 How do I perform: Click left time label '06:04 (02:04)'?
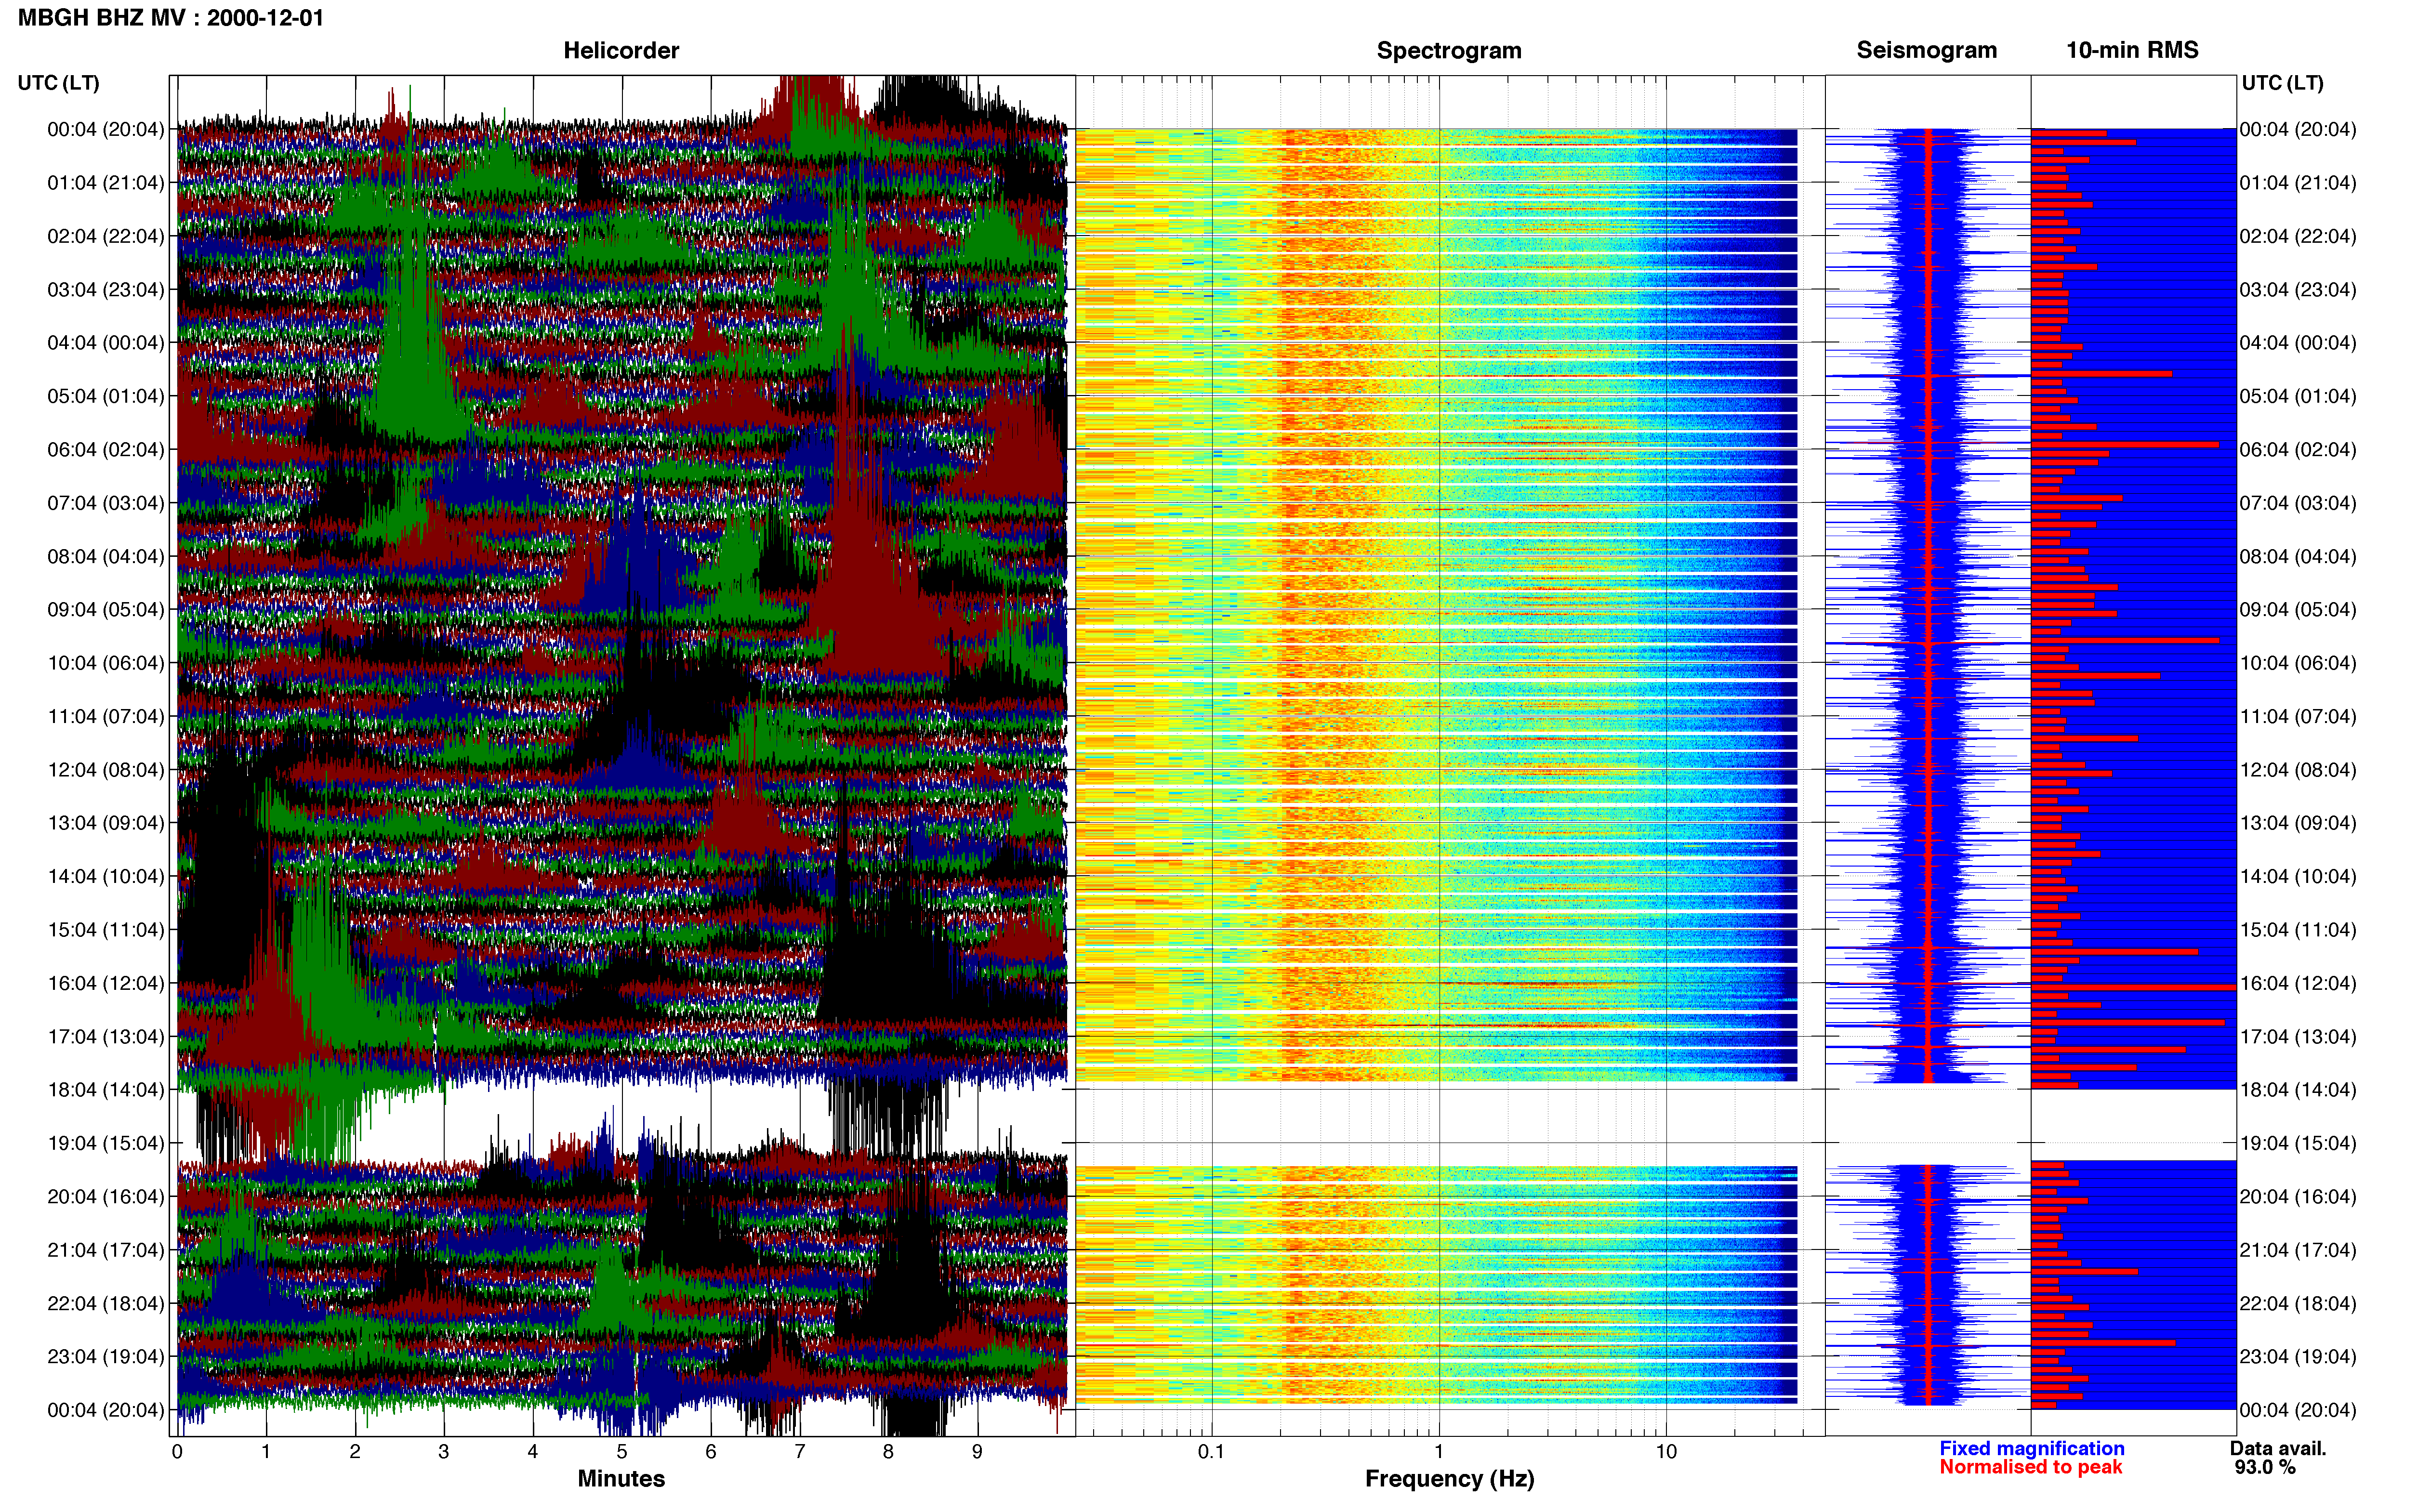click(105, 449)
